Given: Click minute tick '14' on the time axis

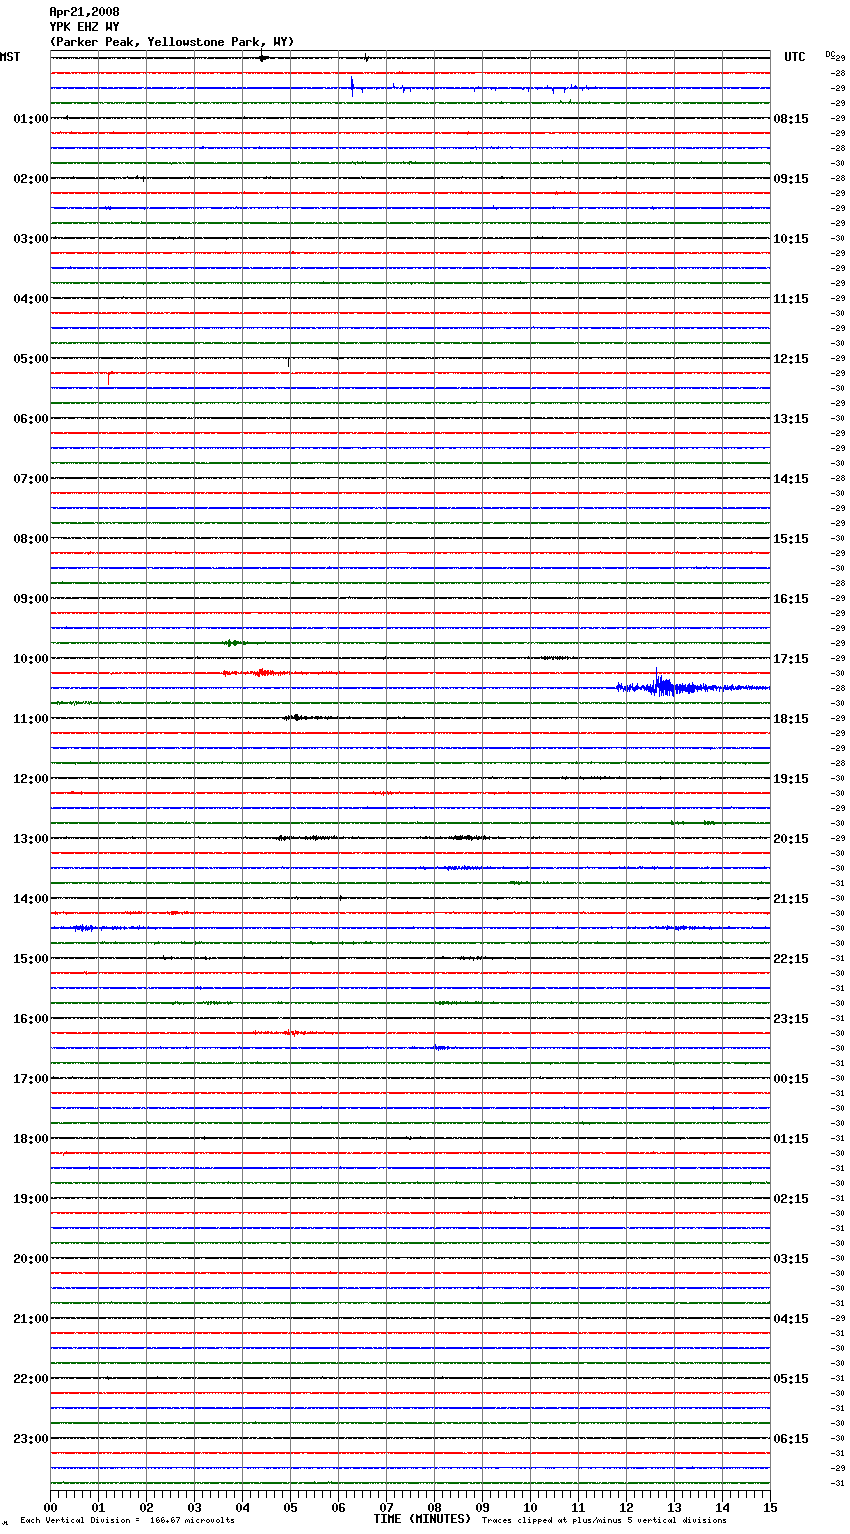Looking at the screenshot, I should (x=722, y=1507).
